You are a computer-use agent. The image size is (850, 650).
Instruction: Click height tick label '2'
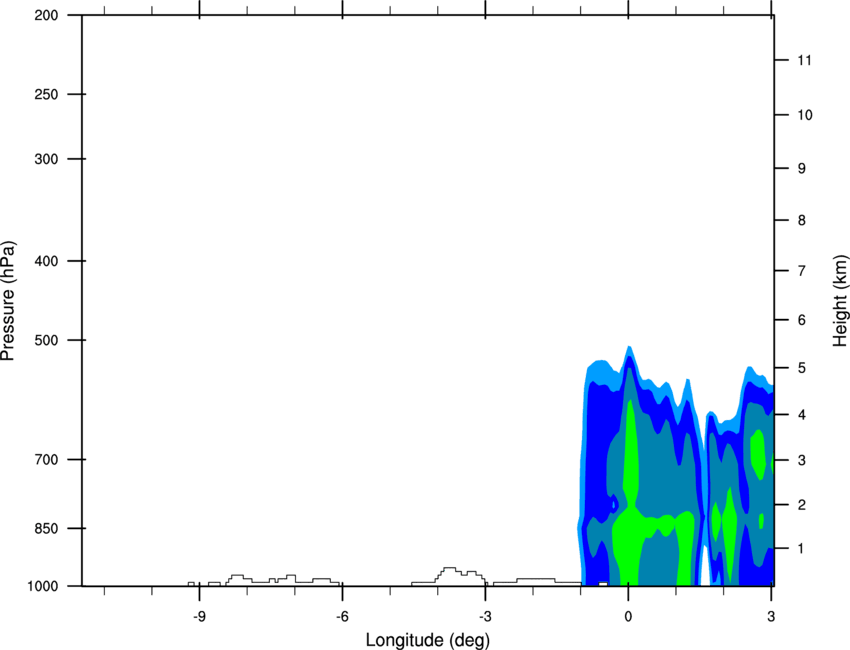coord(802,505)
